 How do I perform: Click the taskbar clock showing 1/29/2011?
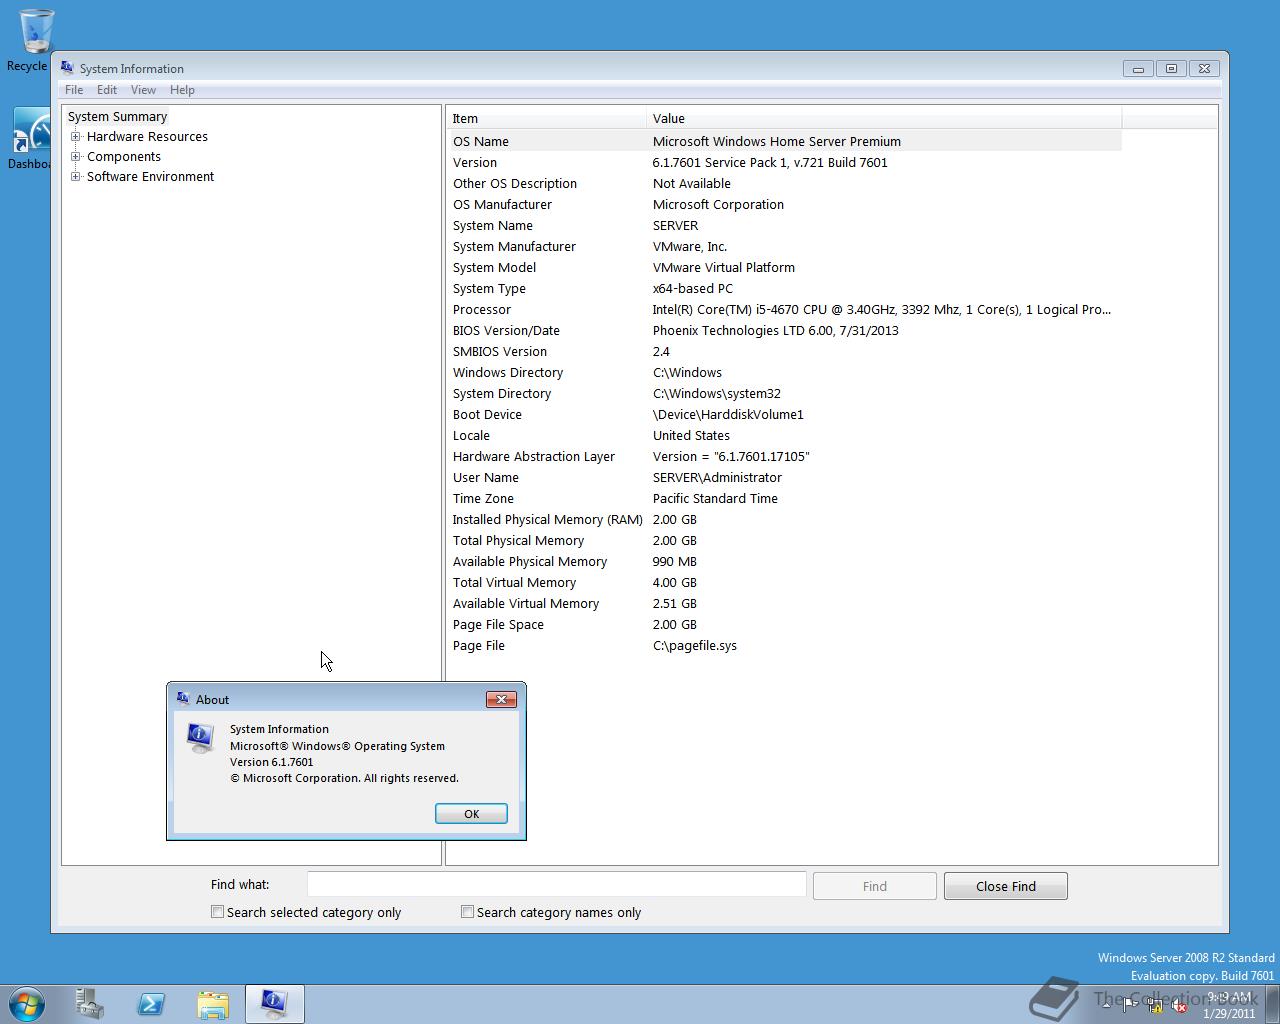click(x=1230, y=1005)
